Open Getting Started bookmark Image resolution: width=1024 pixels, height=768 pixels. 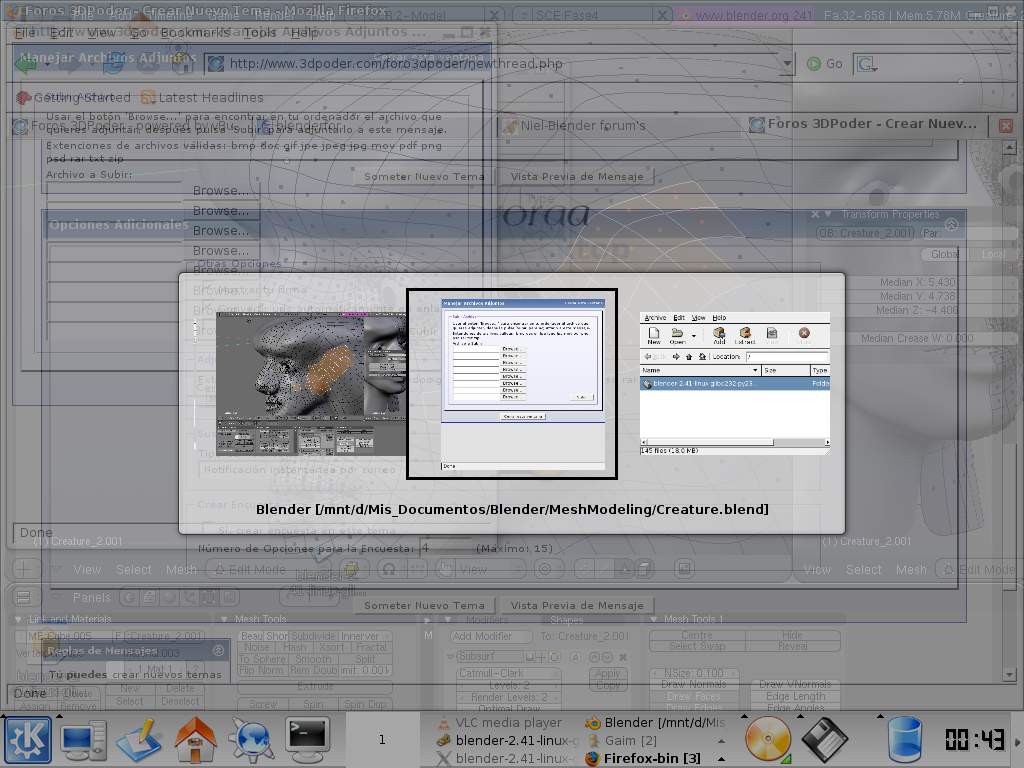[73, 97]
